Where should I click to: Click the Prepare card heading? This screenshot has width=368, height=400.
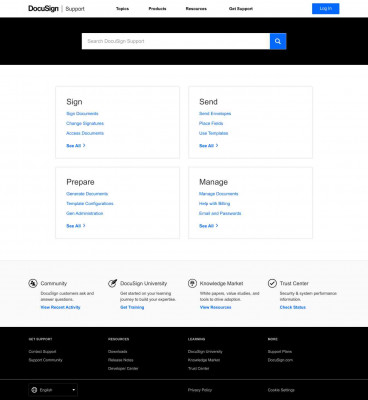click(80, 182)
